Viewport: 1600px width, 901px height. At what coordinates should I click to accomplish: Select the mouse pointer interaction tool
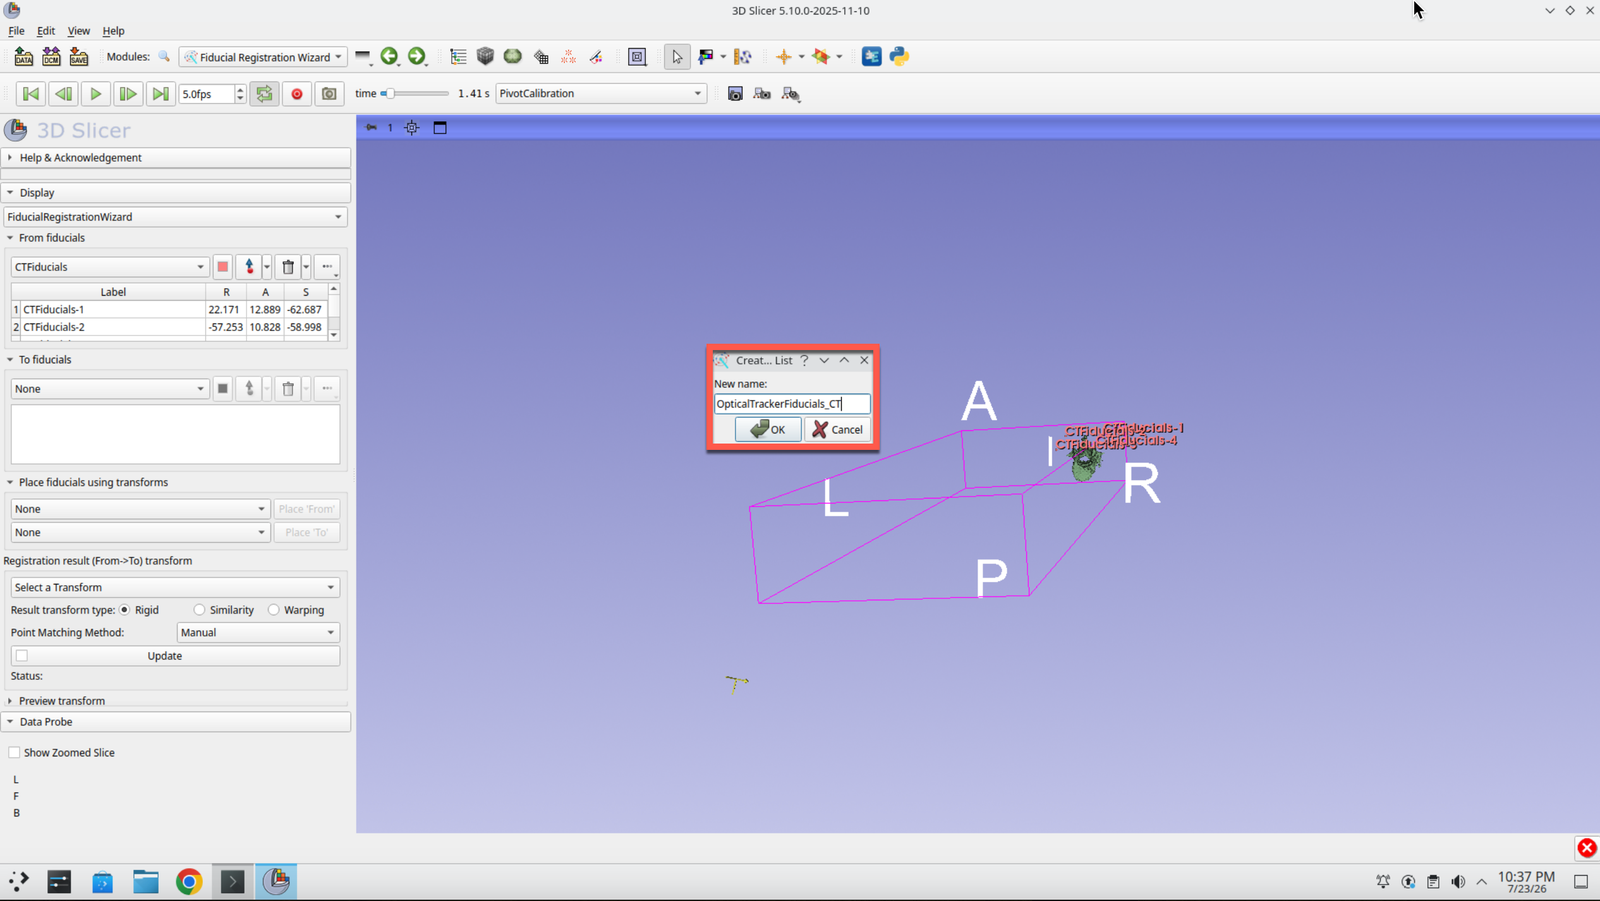click(677, 57)
